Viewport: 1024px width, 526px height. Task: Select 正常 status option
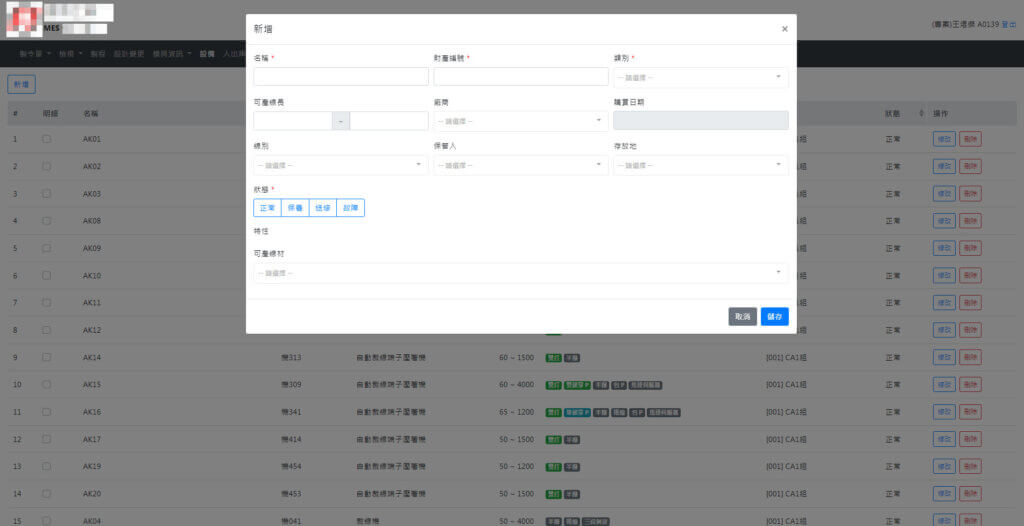pyautogui.click(x=267, y=208)
